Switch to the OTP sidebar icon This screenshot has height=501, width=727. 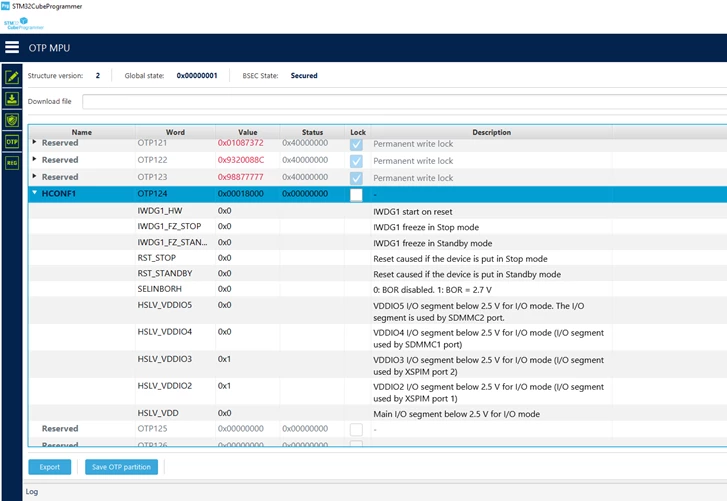pyautogui.click(x=12, y=142)
